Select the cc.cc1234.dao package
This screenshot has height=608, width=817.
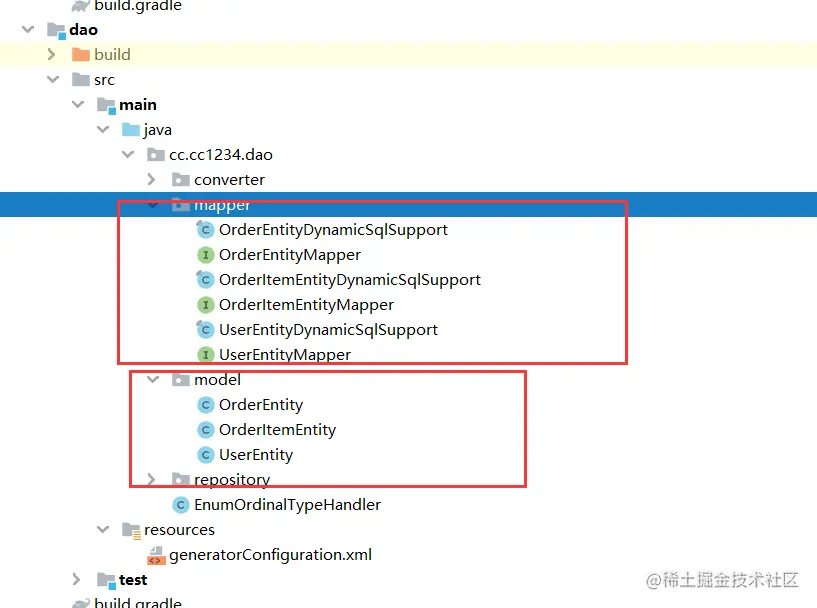pyautogui.click(x=220, y=155)
